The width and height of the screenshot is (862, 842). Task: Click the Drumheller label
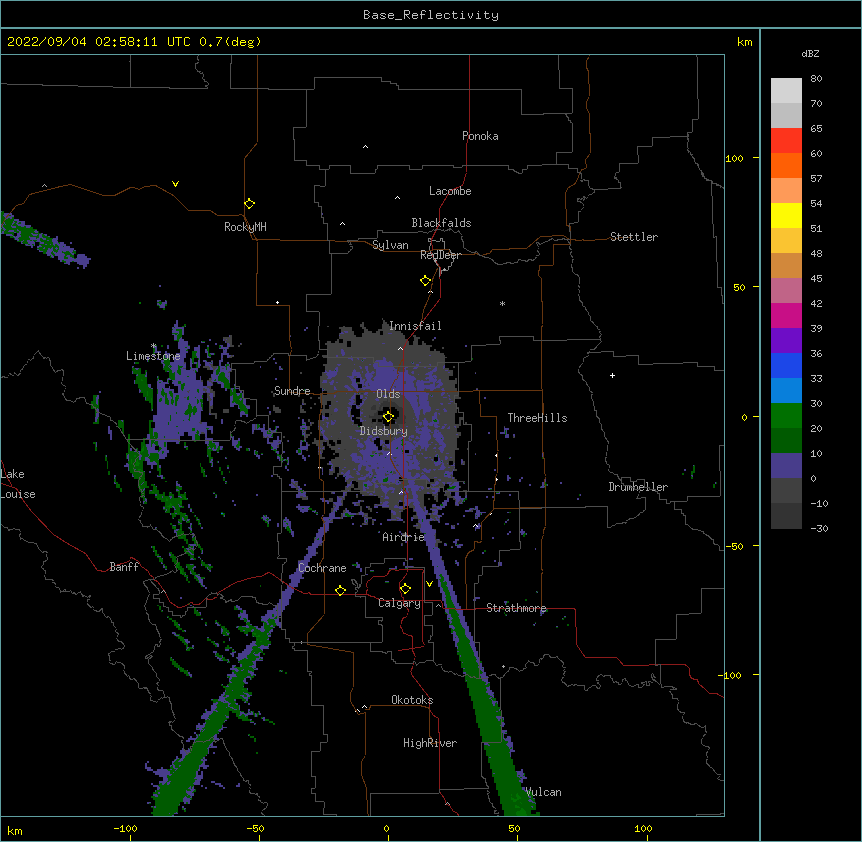638,487
